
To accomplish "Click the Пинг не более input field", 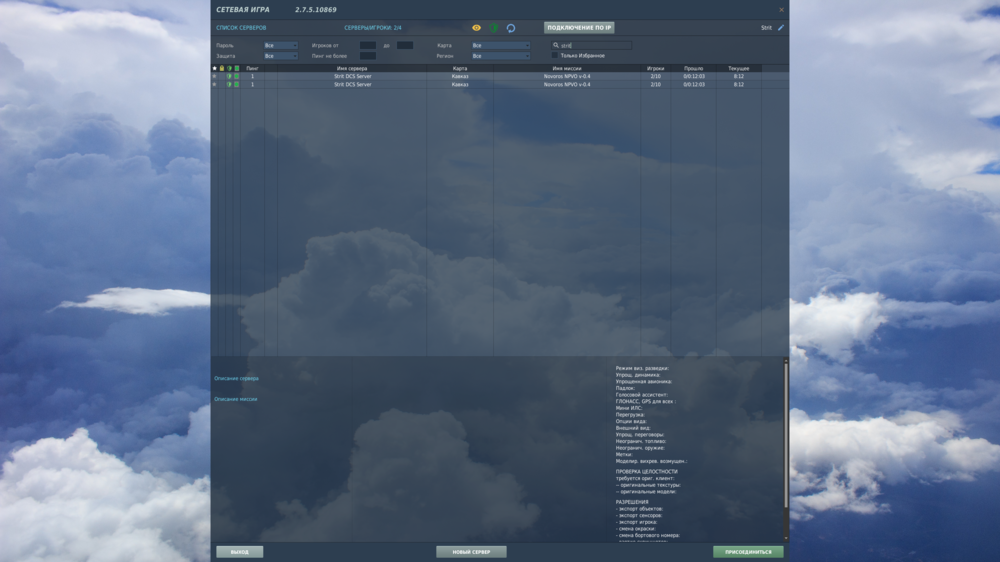I will click(x=368, y=55).
